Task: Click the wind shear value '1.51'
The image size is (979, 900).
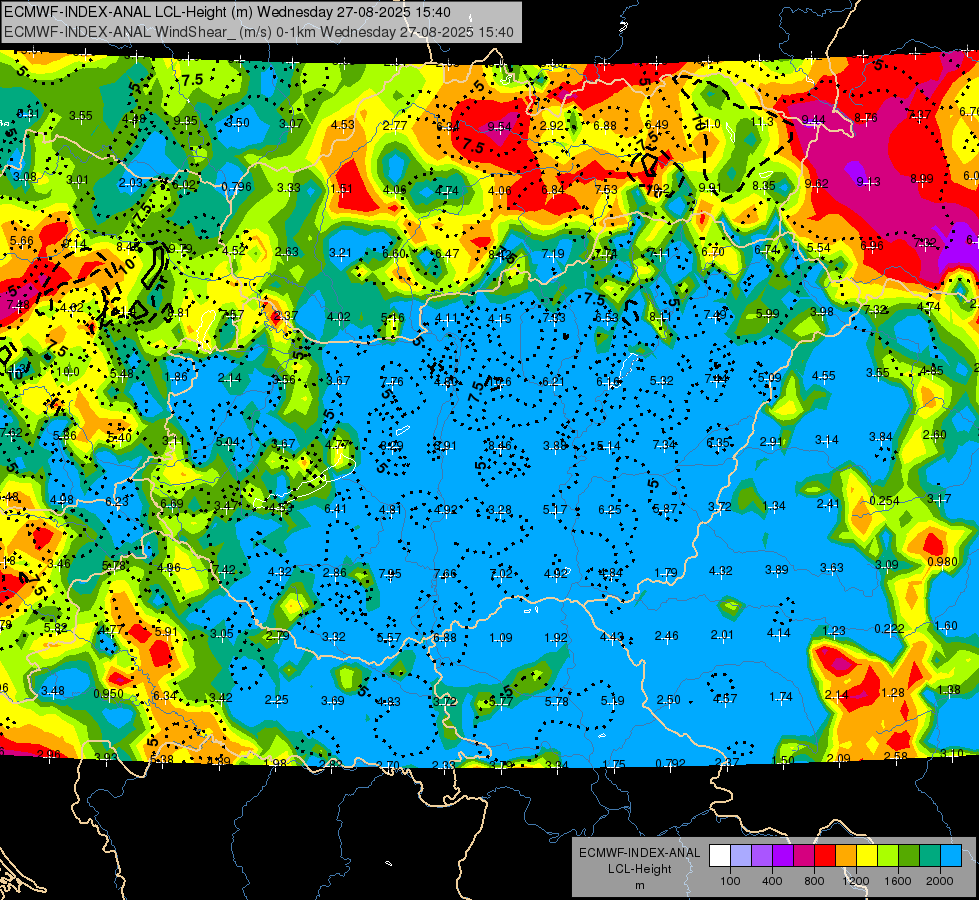Action: (x=342, y=189)
